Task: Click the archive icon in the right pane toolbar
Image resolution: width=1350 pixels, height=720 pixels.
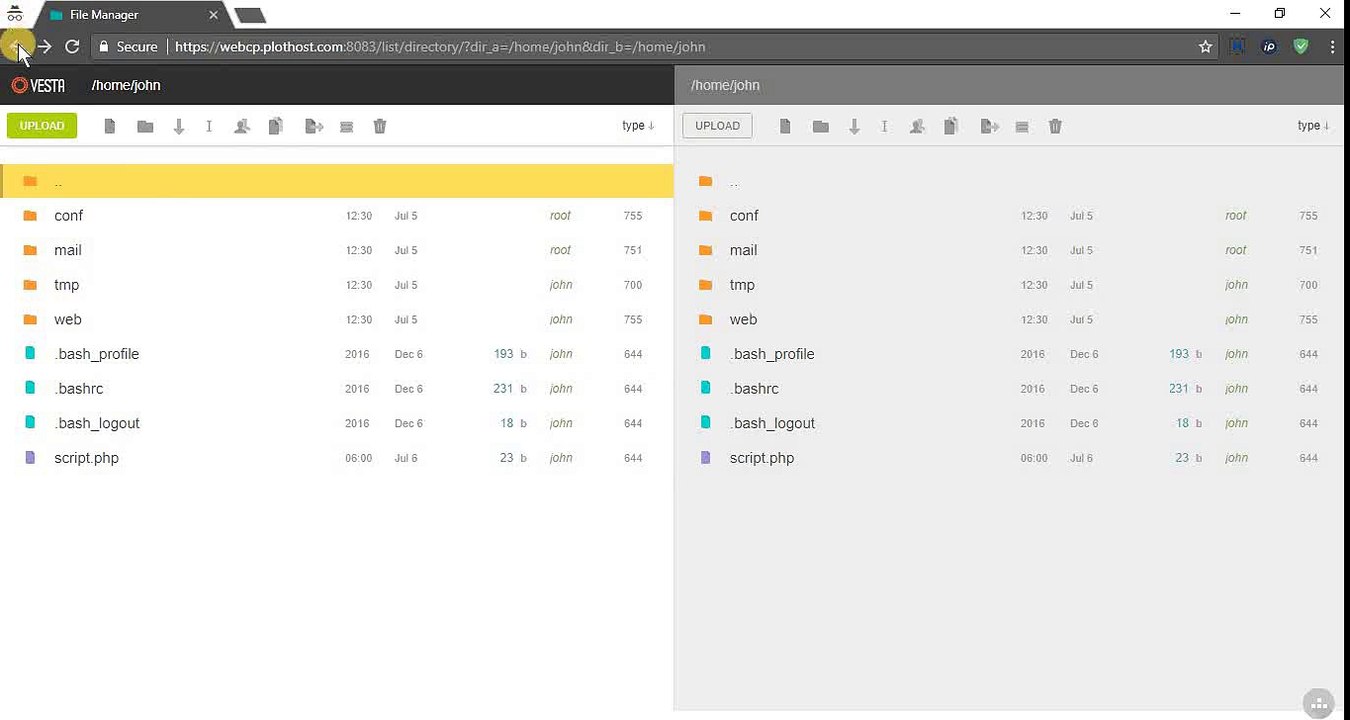Action: (x=1022, y=126)
